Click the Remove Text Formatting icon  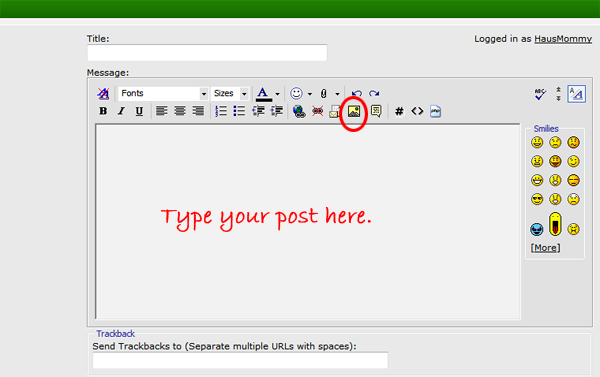(103, 93)
